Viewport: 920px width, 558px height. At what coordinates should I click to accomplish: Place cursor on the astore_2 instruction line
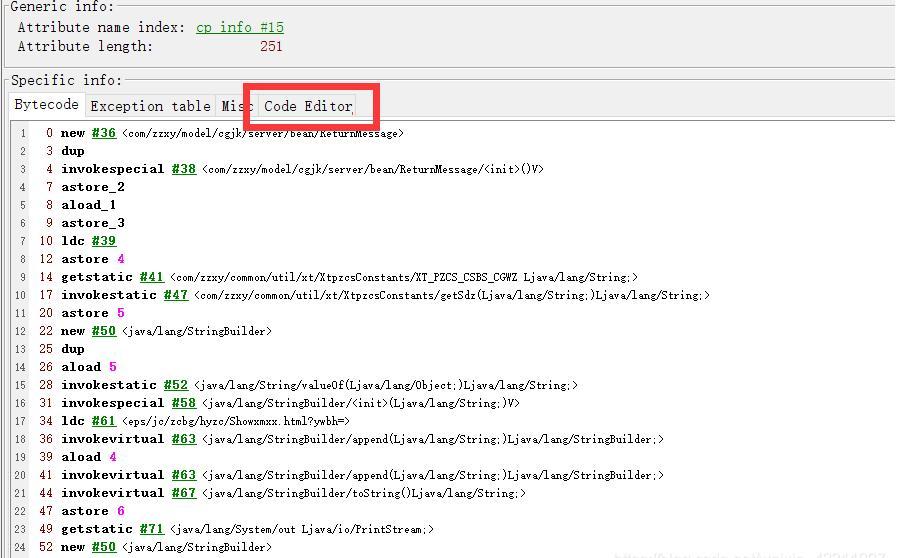[x=92, y=187]
